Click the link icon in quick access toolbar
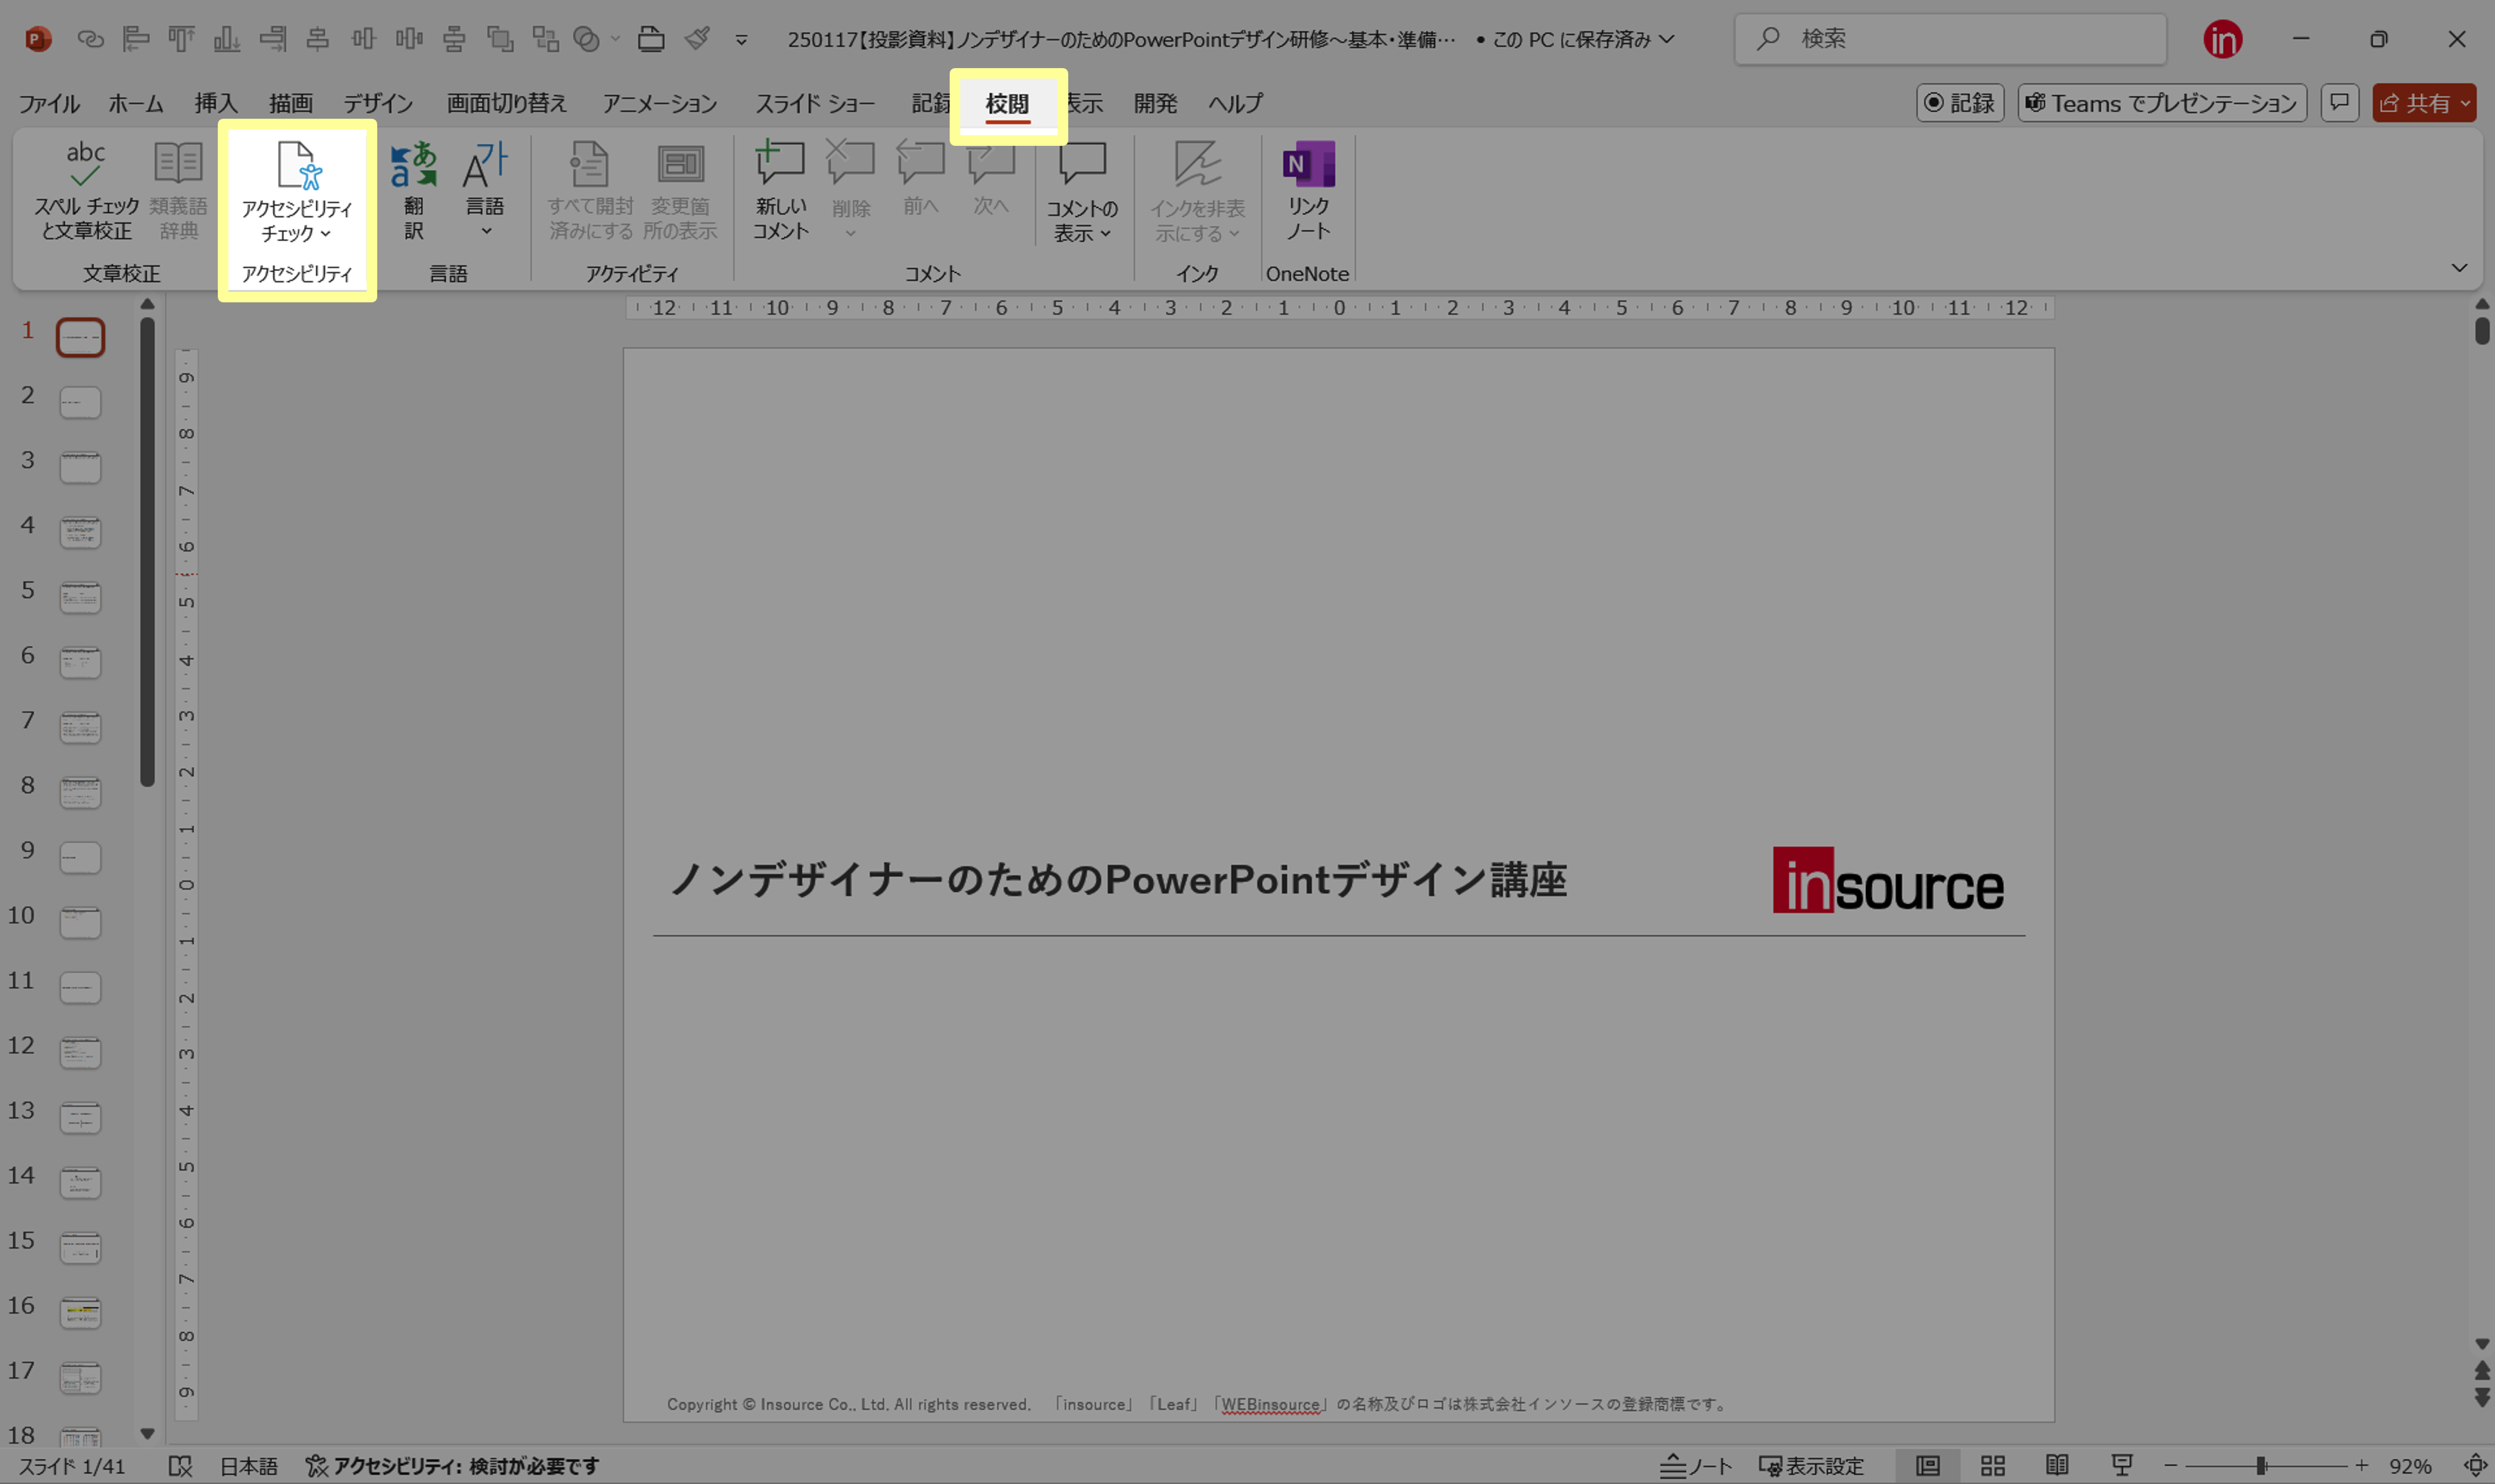The width and height of the screenshot is (2495, 1484). 90,39
